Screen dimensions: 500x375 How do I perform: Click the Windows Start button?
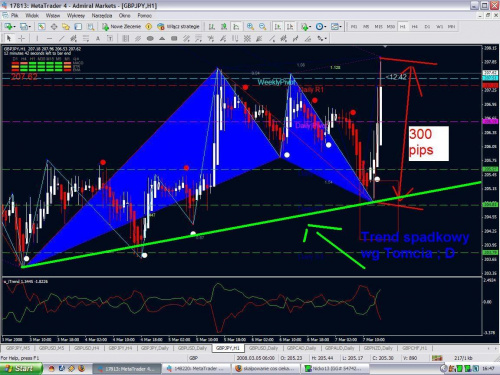[x=21, y=368]
